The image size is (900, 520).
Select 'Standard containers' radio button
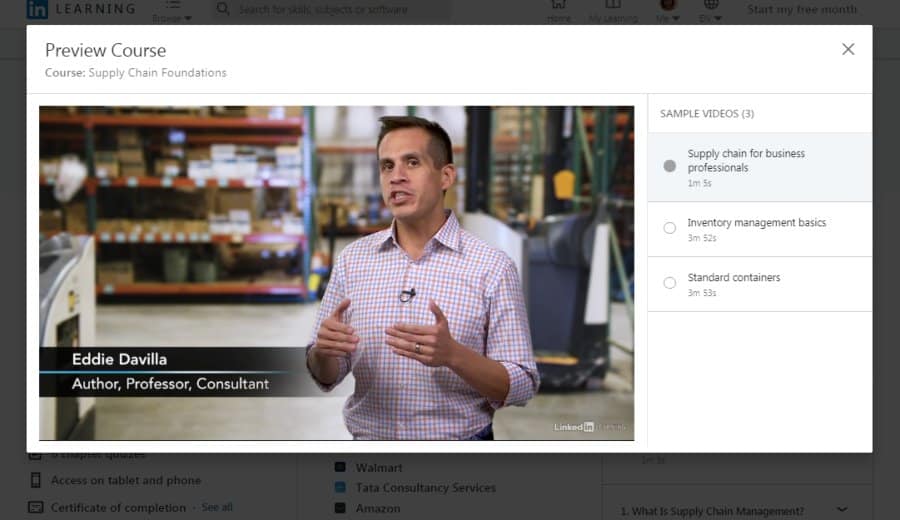[669, 283]
